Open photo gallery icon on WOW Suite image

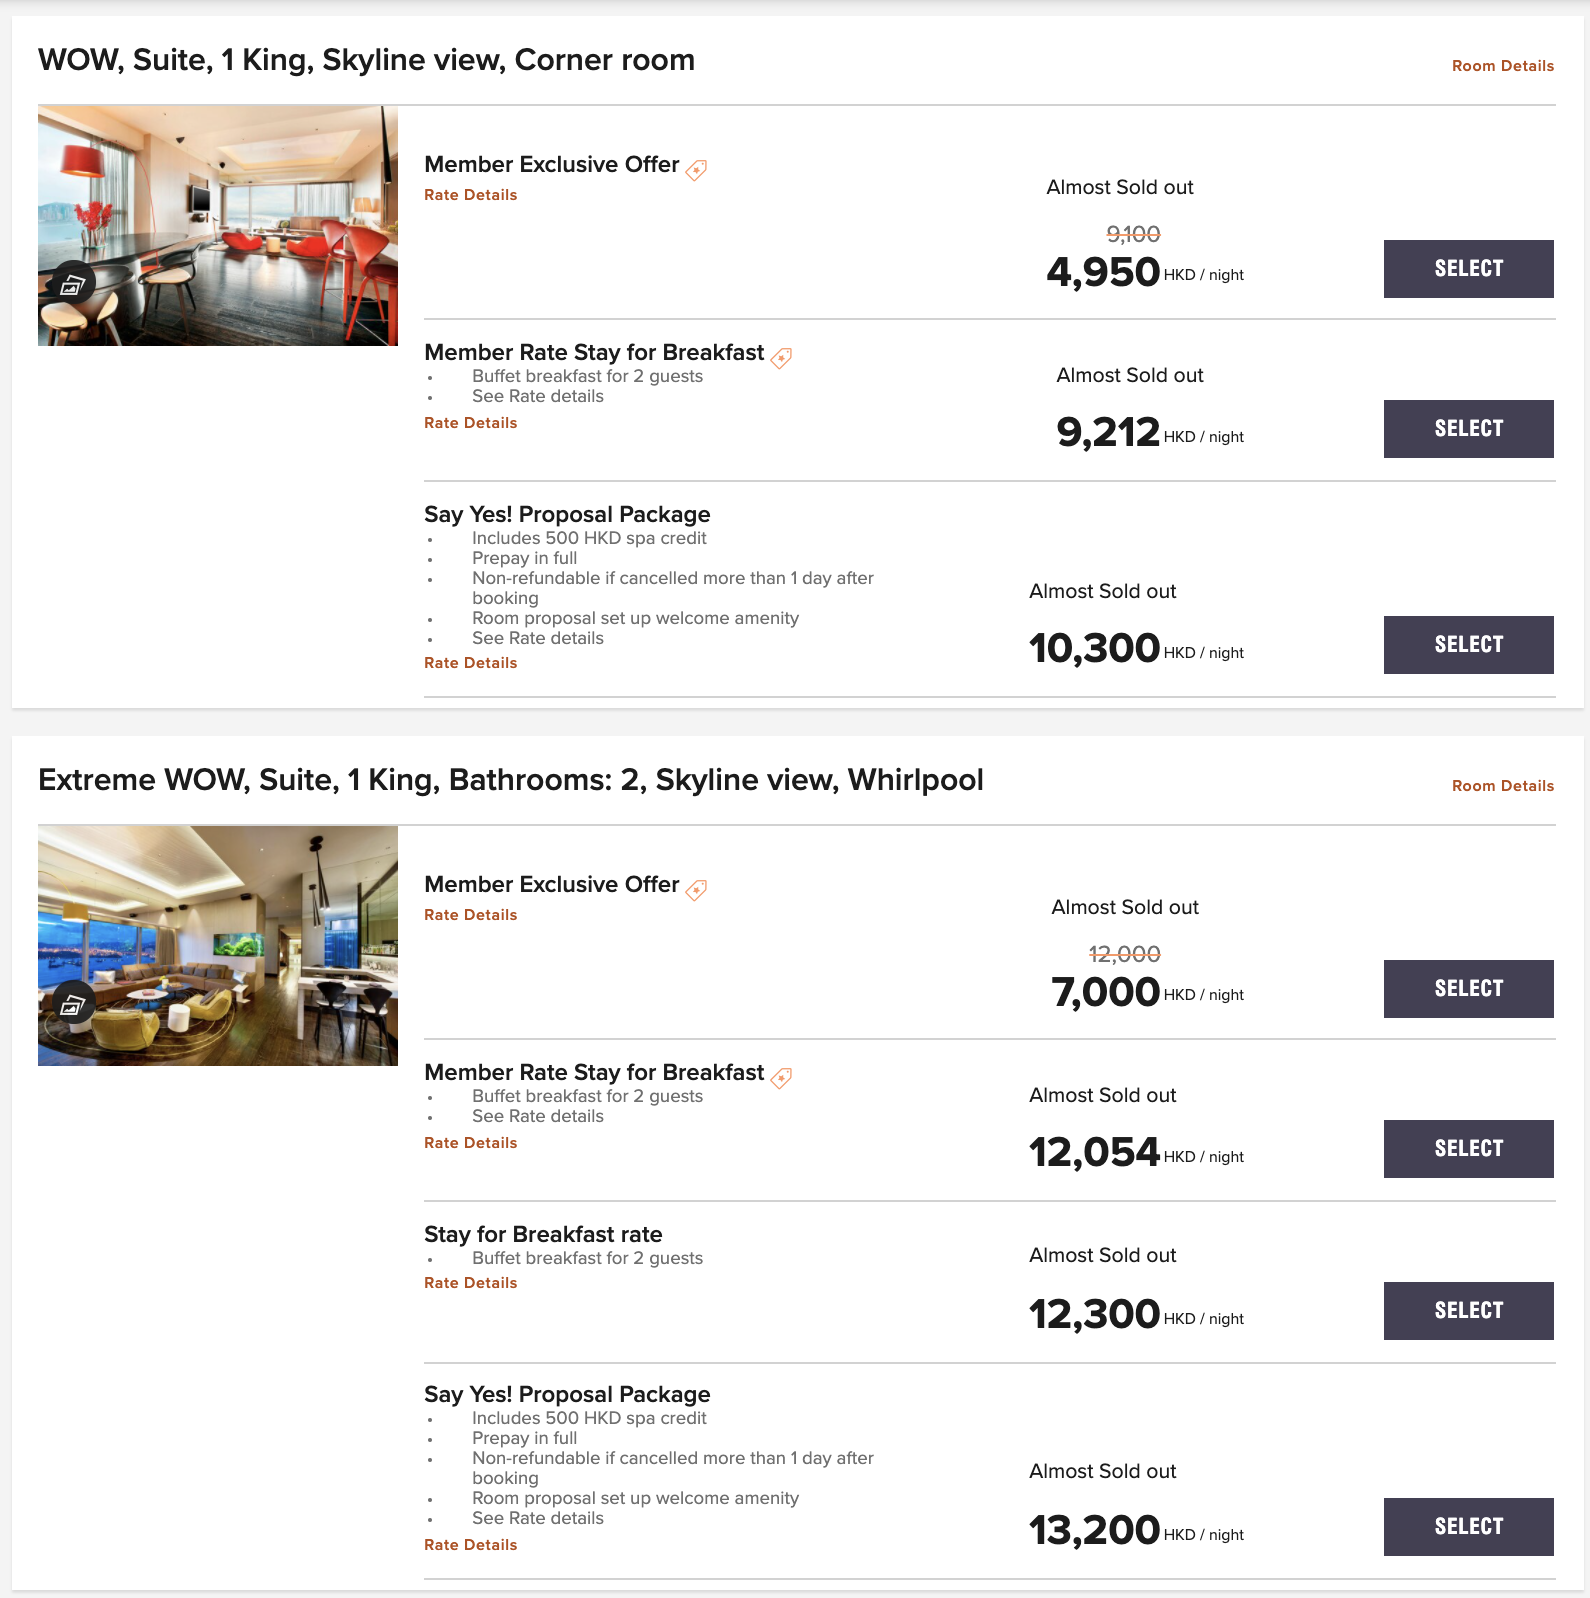[x=71, y=286]
